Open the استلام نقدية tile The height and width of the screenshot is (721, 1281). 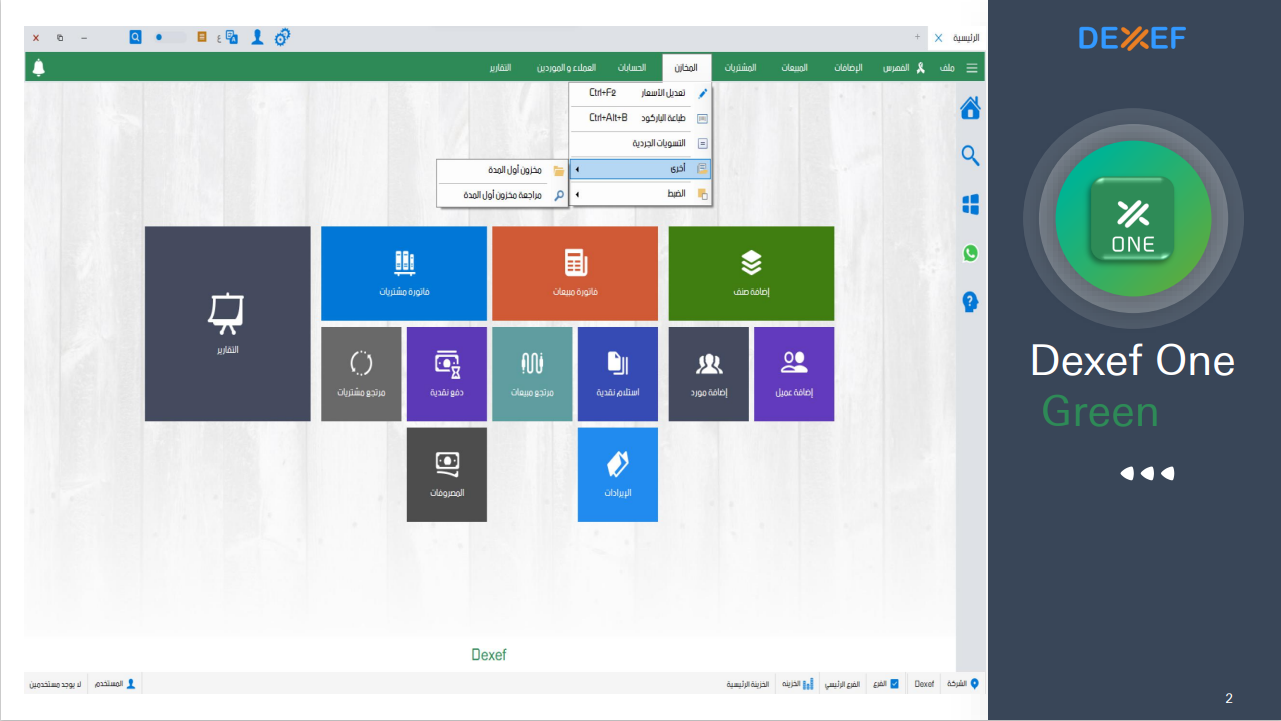pos(618,374)
